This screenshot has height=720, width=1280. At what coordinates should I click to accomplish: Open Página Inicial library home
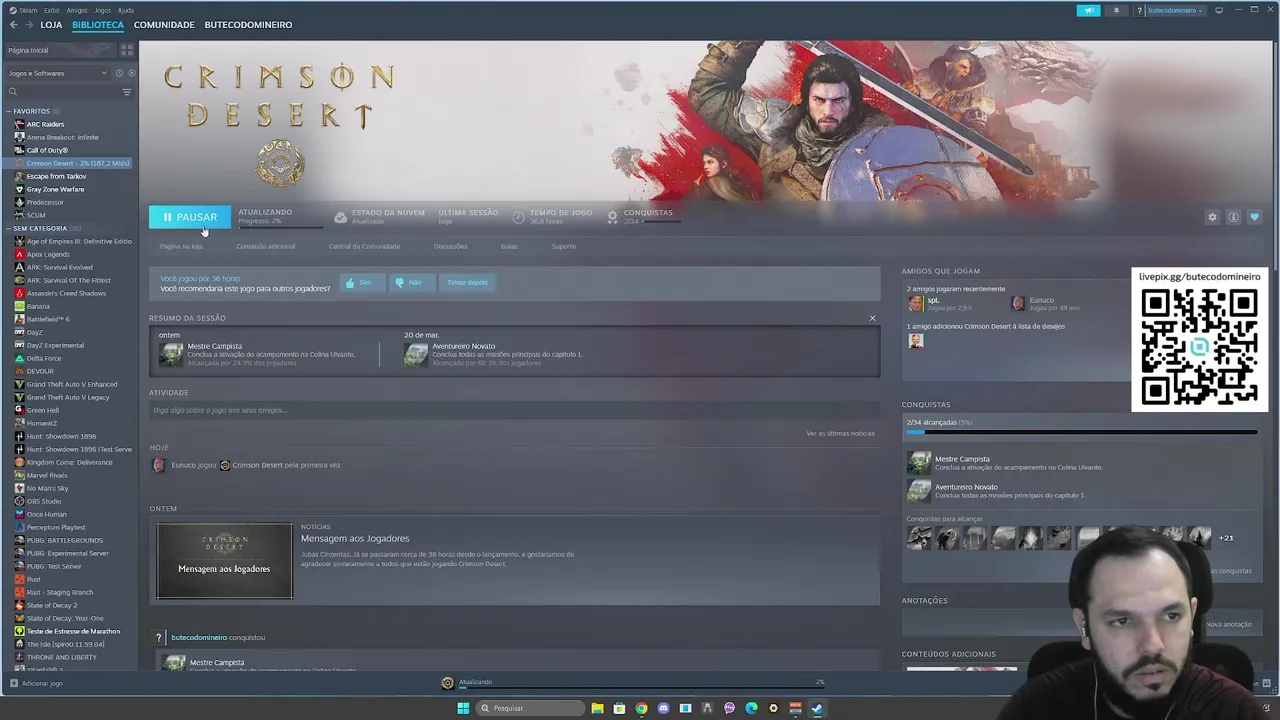pos(60,50)
